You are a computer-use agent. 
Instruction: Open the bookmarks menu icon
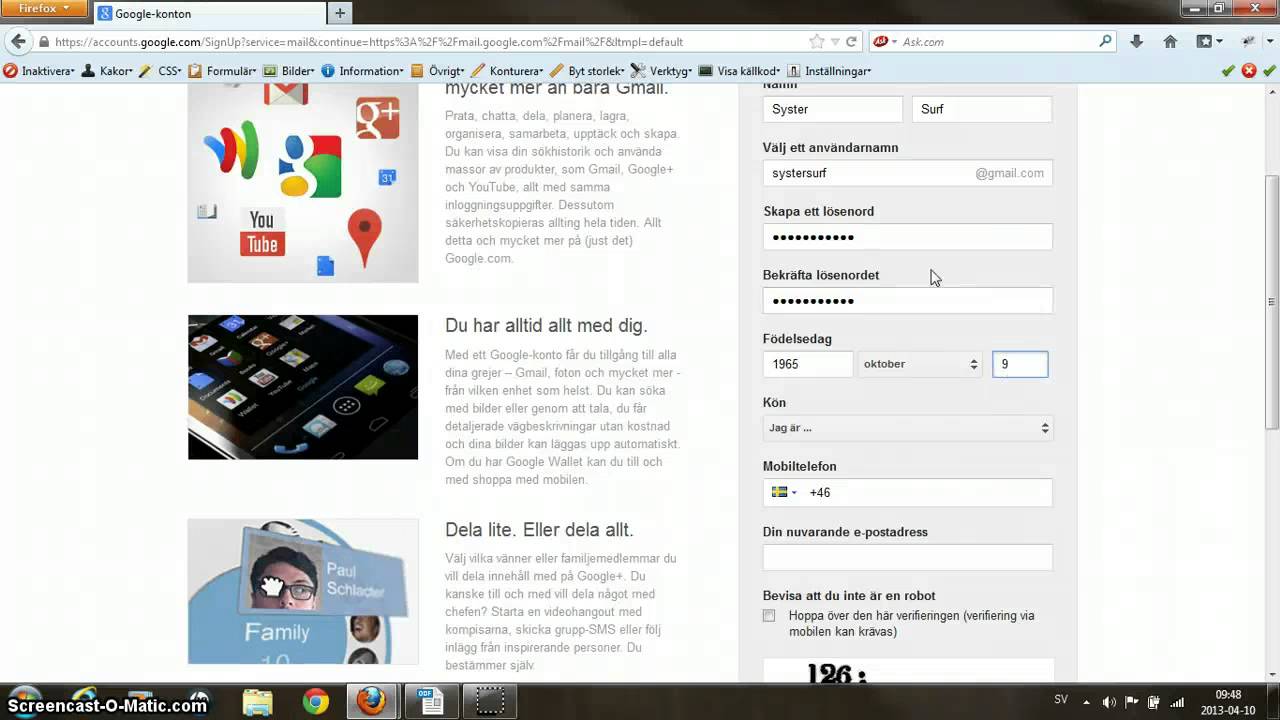click(x=1209, y=42)
